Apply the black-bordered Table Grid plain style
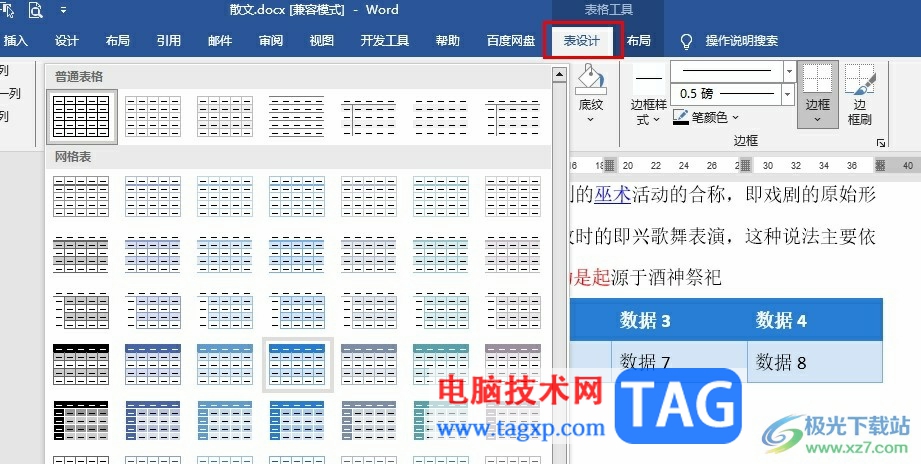Viewport: 921px width, 464px height. (81, 116)
